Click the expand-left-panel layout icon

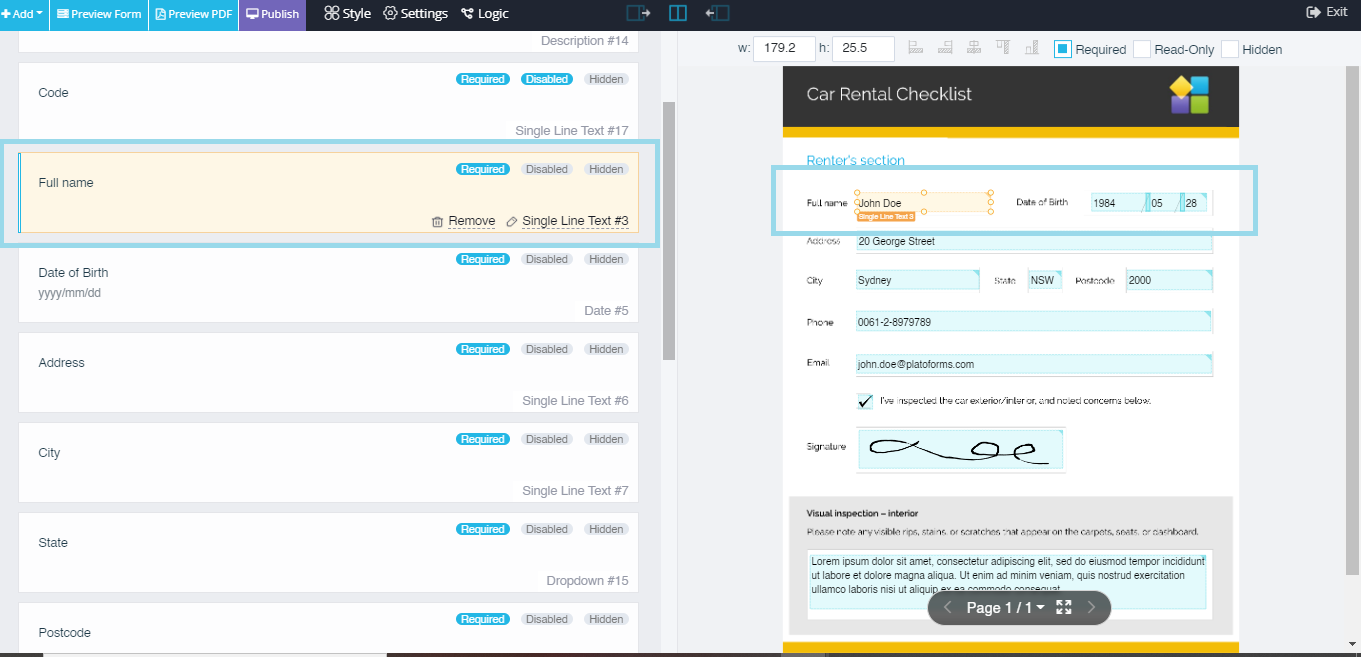pos(638,13)
